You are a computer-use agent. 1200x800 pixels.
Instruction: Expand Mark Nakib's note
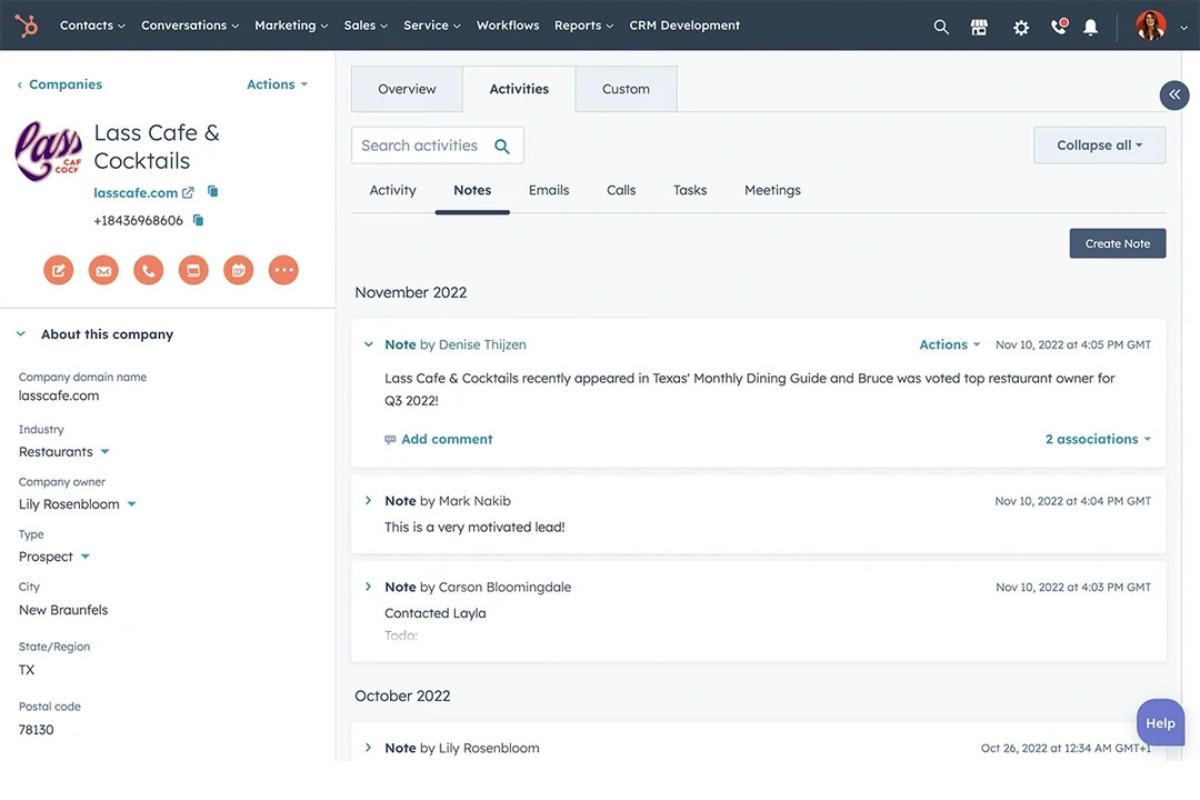click(x=368, y=500)
